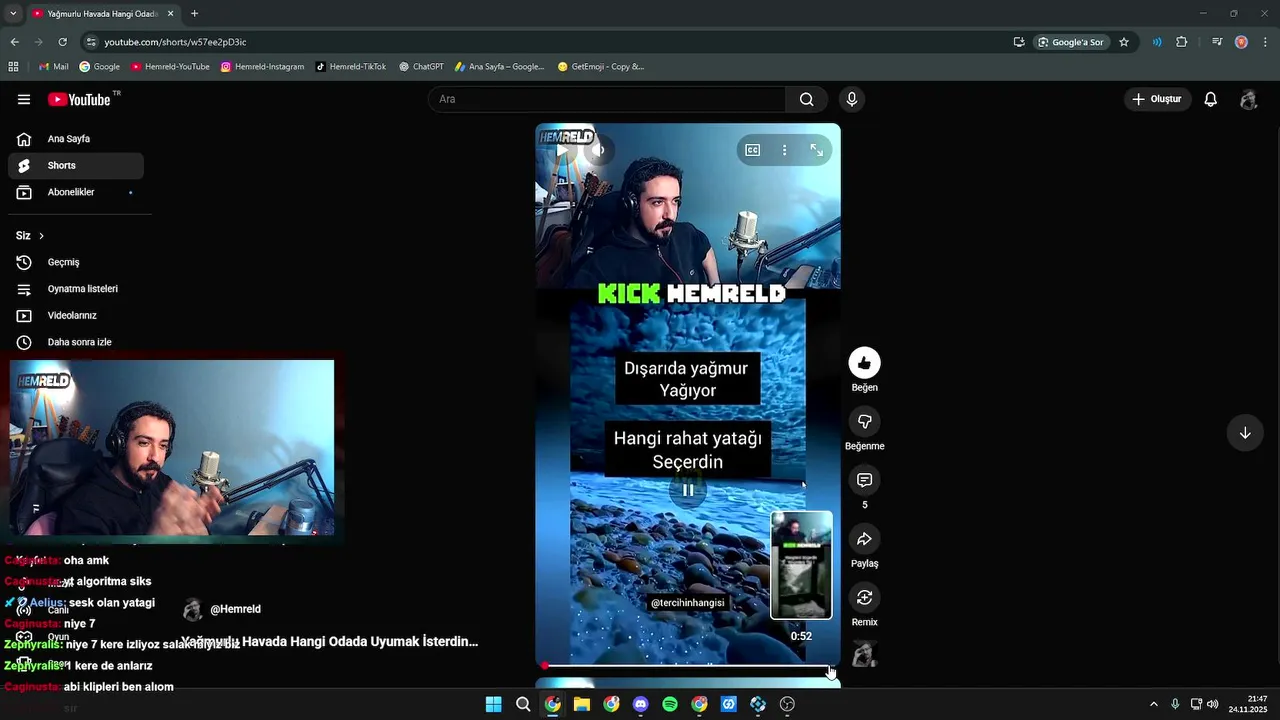Screen dimensions: 1280x720
Task: Reload the page
Action: pos(62,42)
